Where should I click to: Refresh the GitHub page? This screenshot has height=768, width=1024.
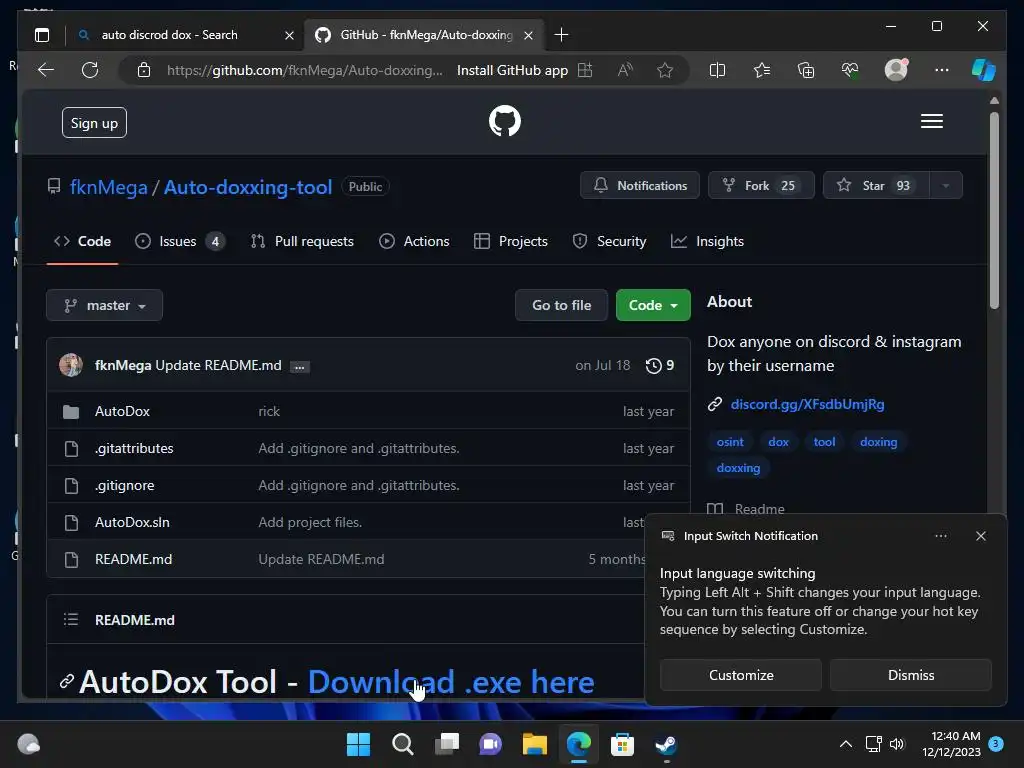click(90, 70)
